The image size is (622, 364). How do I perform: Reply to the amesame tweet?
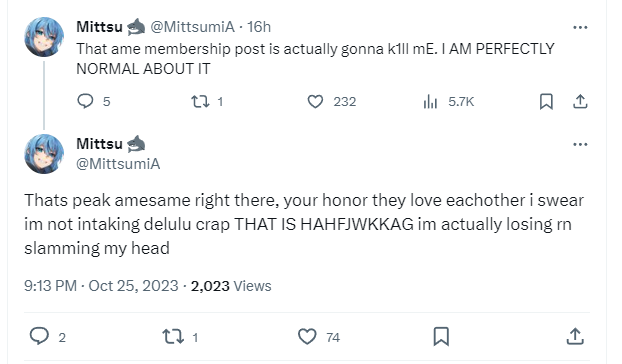(39, 336)
